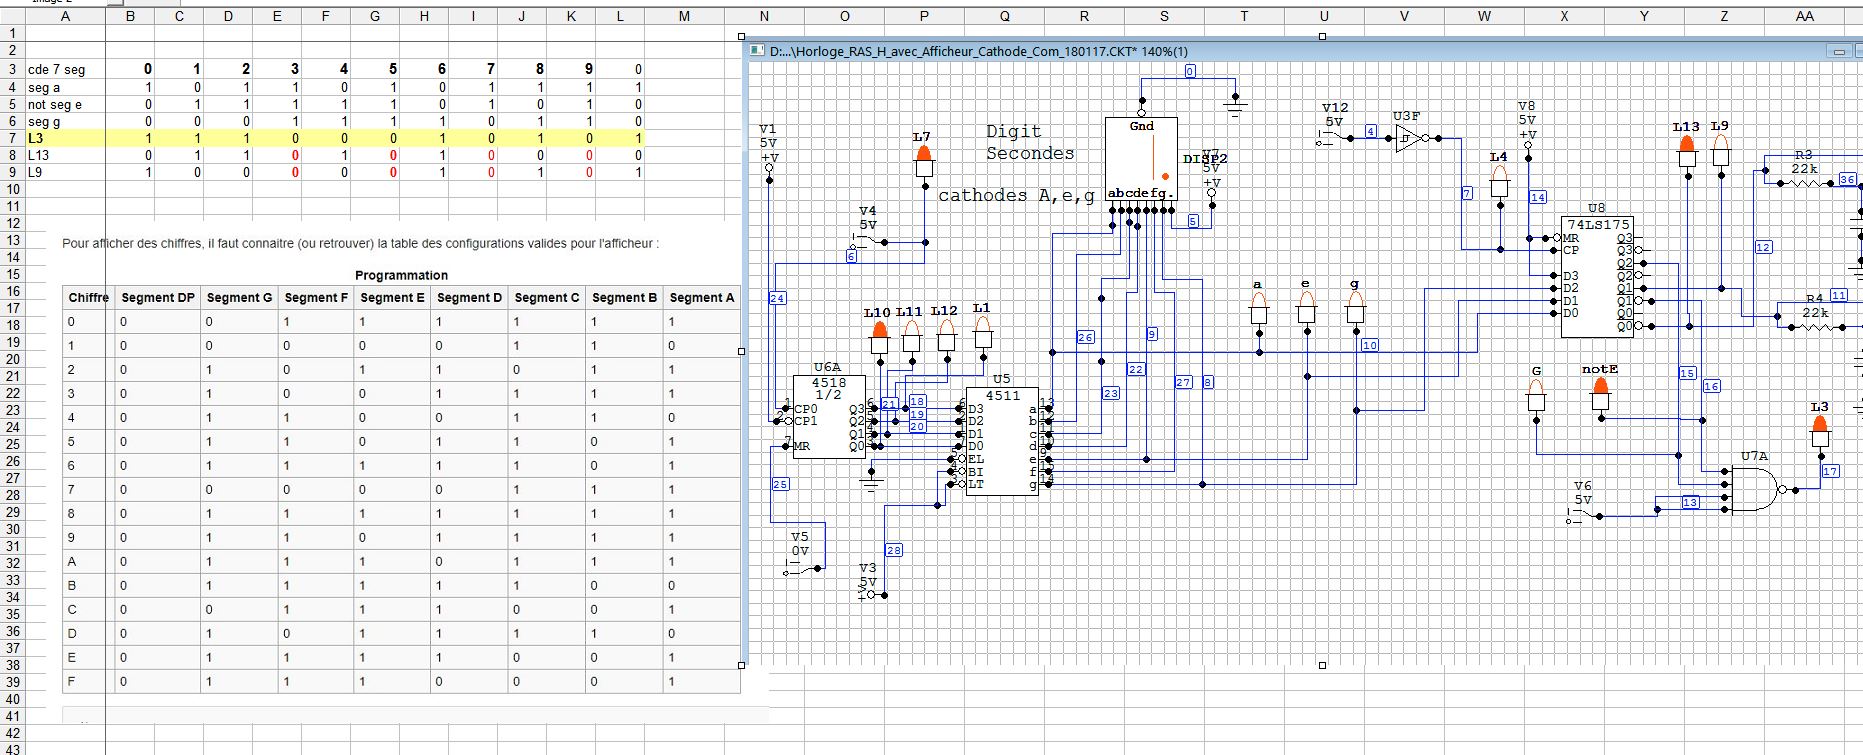Click node label 28 above the V3 source
Screen dimensions: 1863x755
[x=894, y=550]
